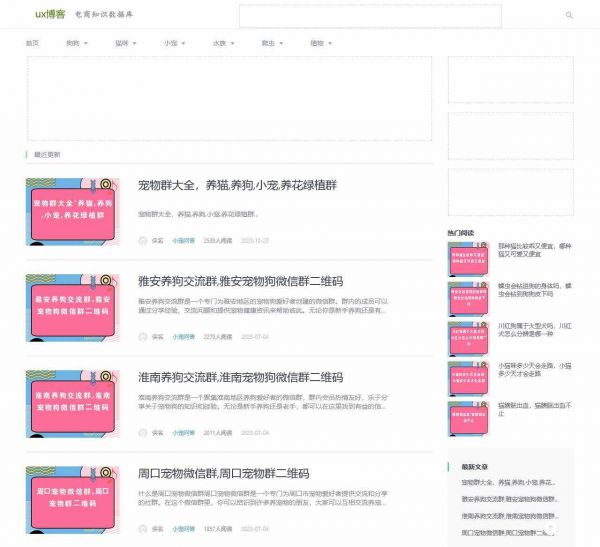Expand the 水族 dropdown menu
The image size is (600, 547).
(x=223, y=43)
